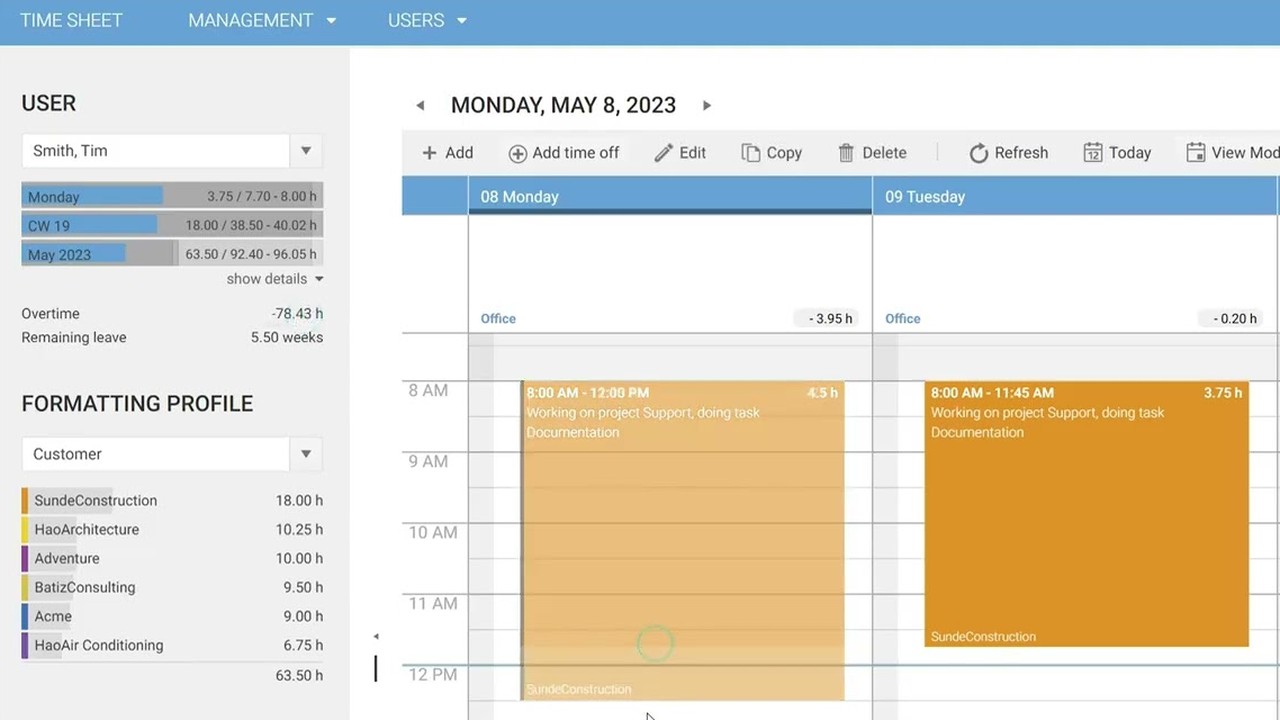This screenshot has width=1280, height=720.
Task: Click the Copy pages icon
Action: pyautogui.click(x=750, y=153)
